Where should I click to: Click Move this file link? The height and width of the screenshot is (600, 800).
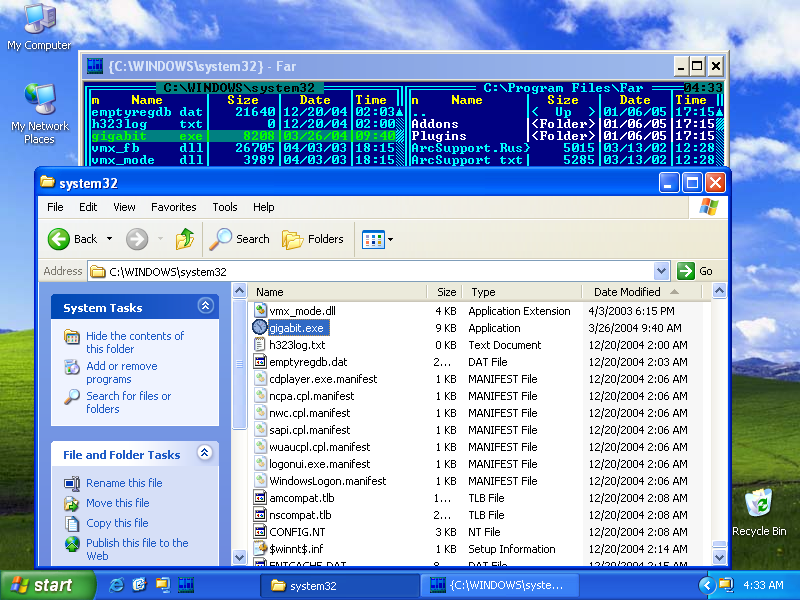pos(117,503)
